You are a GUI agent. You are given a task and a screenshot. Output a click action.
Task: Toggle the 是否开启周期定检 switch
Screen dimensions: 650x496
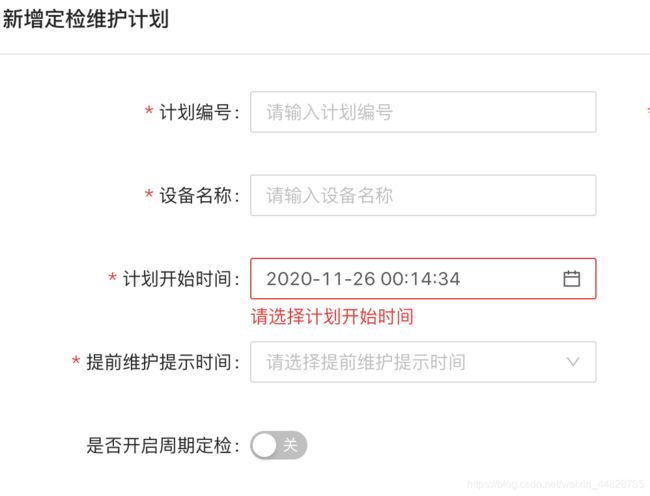pos(279,445)
